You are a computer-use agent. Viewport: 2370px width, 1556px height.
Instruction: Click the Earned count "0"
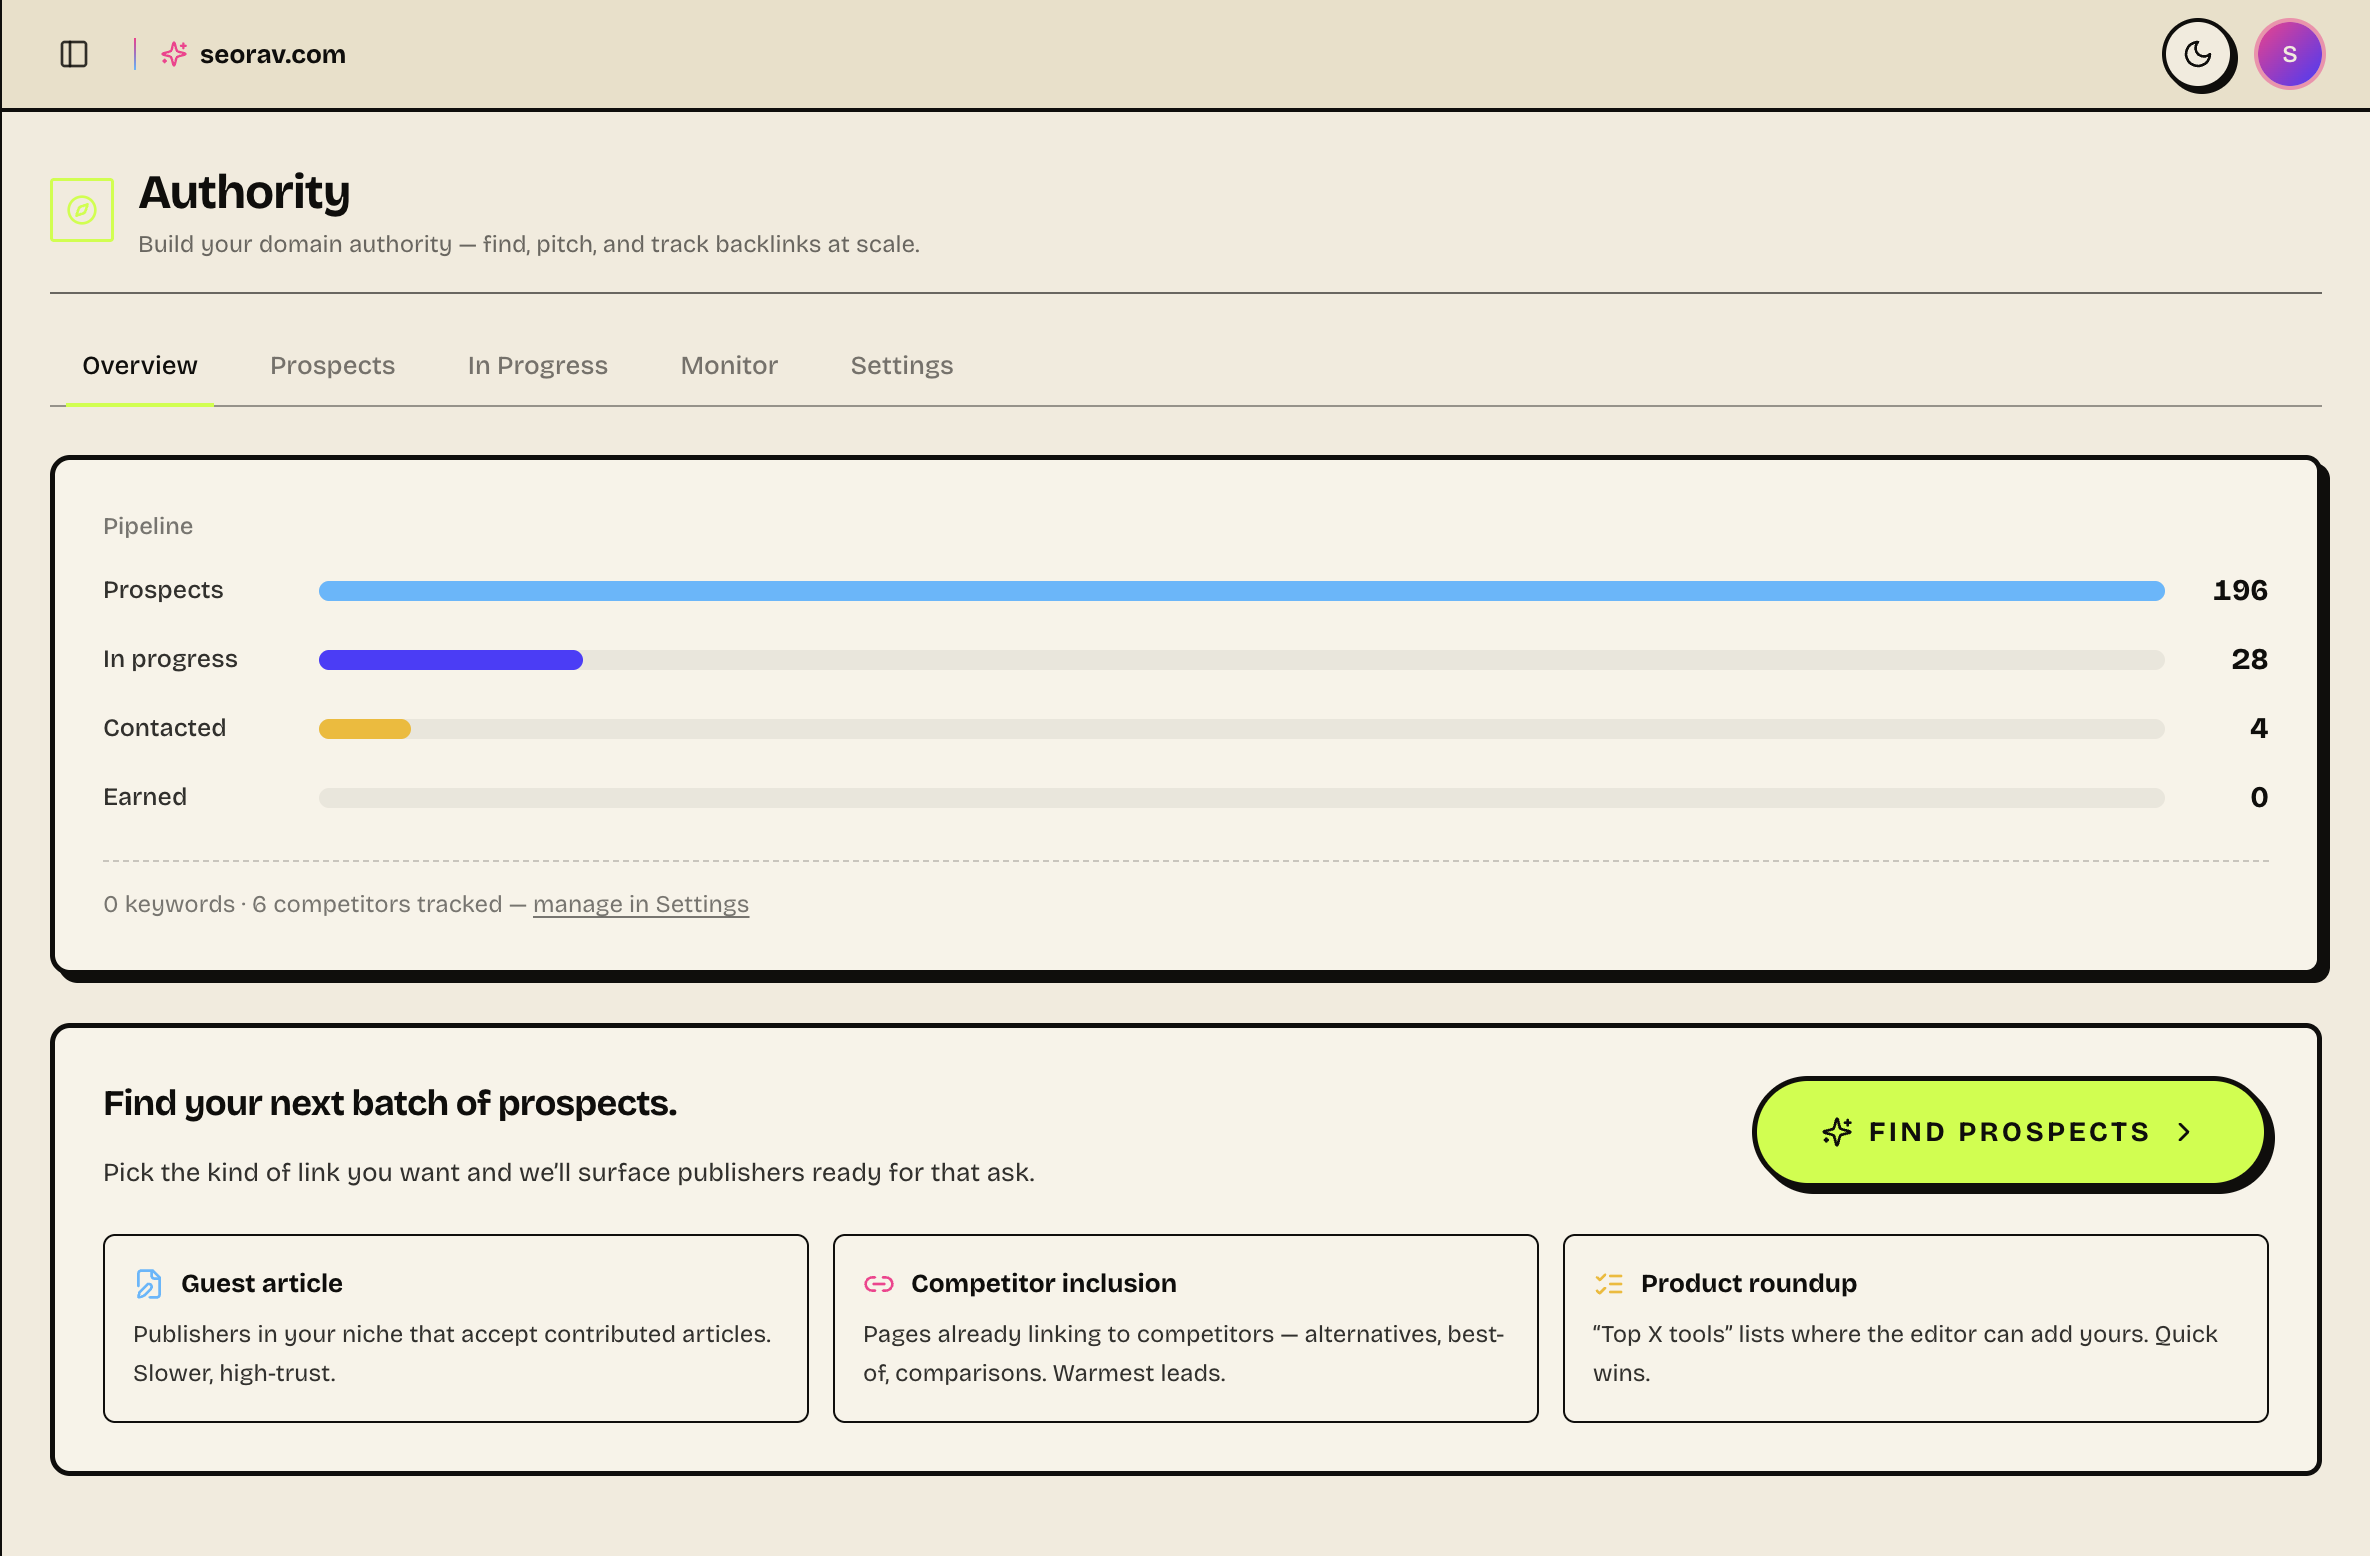(x=2259, y=798)
